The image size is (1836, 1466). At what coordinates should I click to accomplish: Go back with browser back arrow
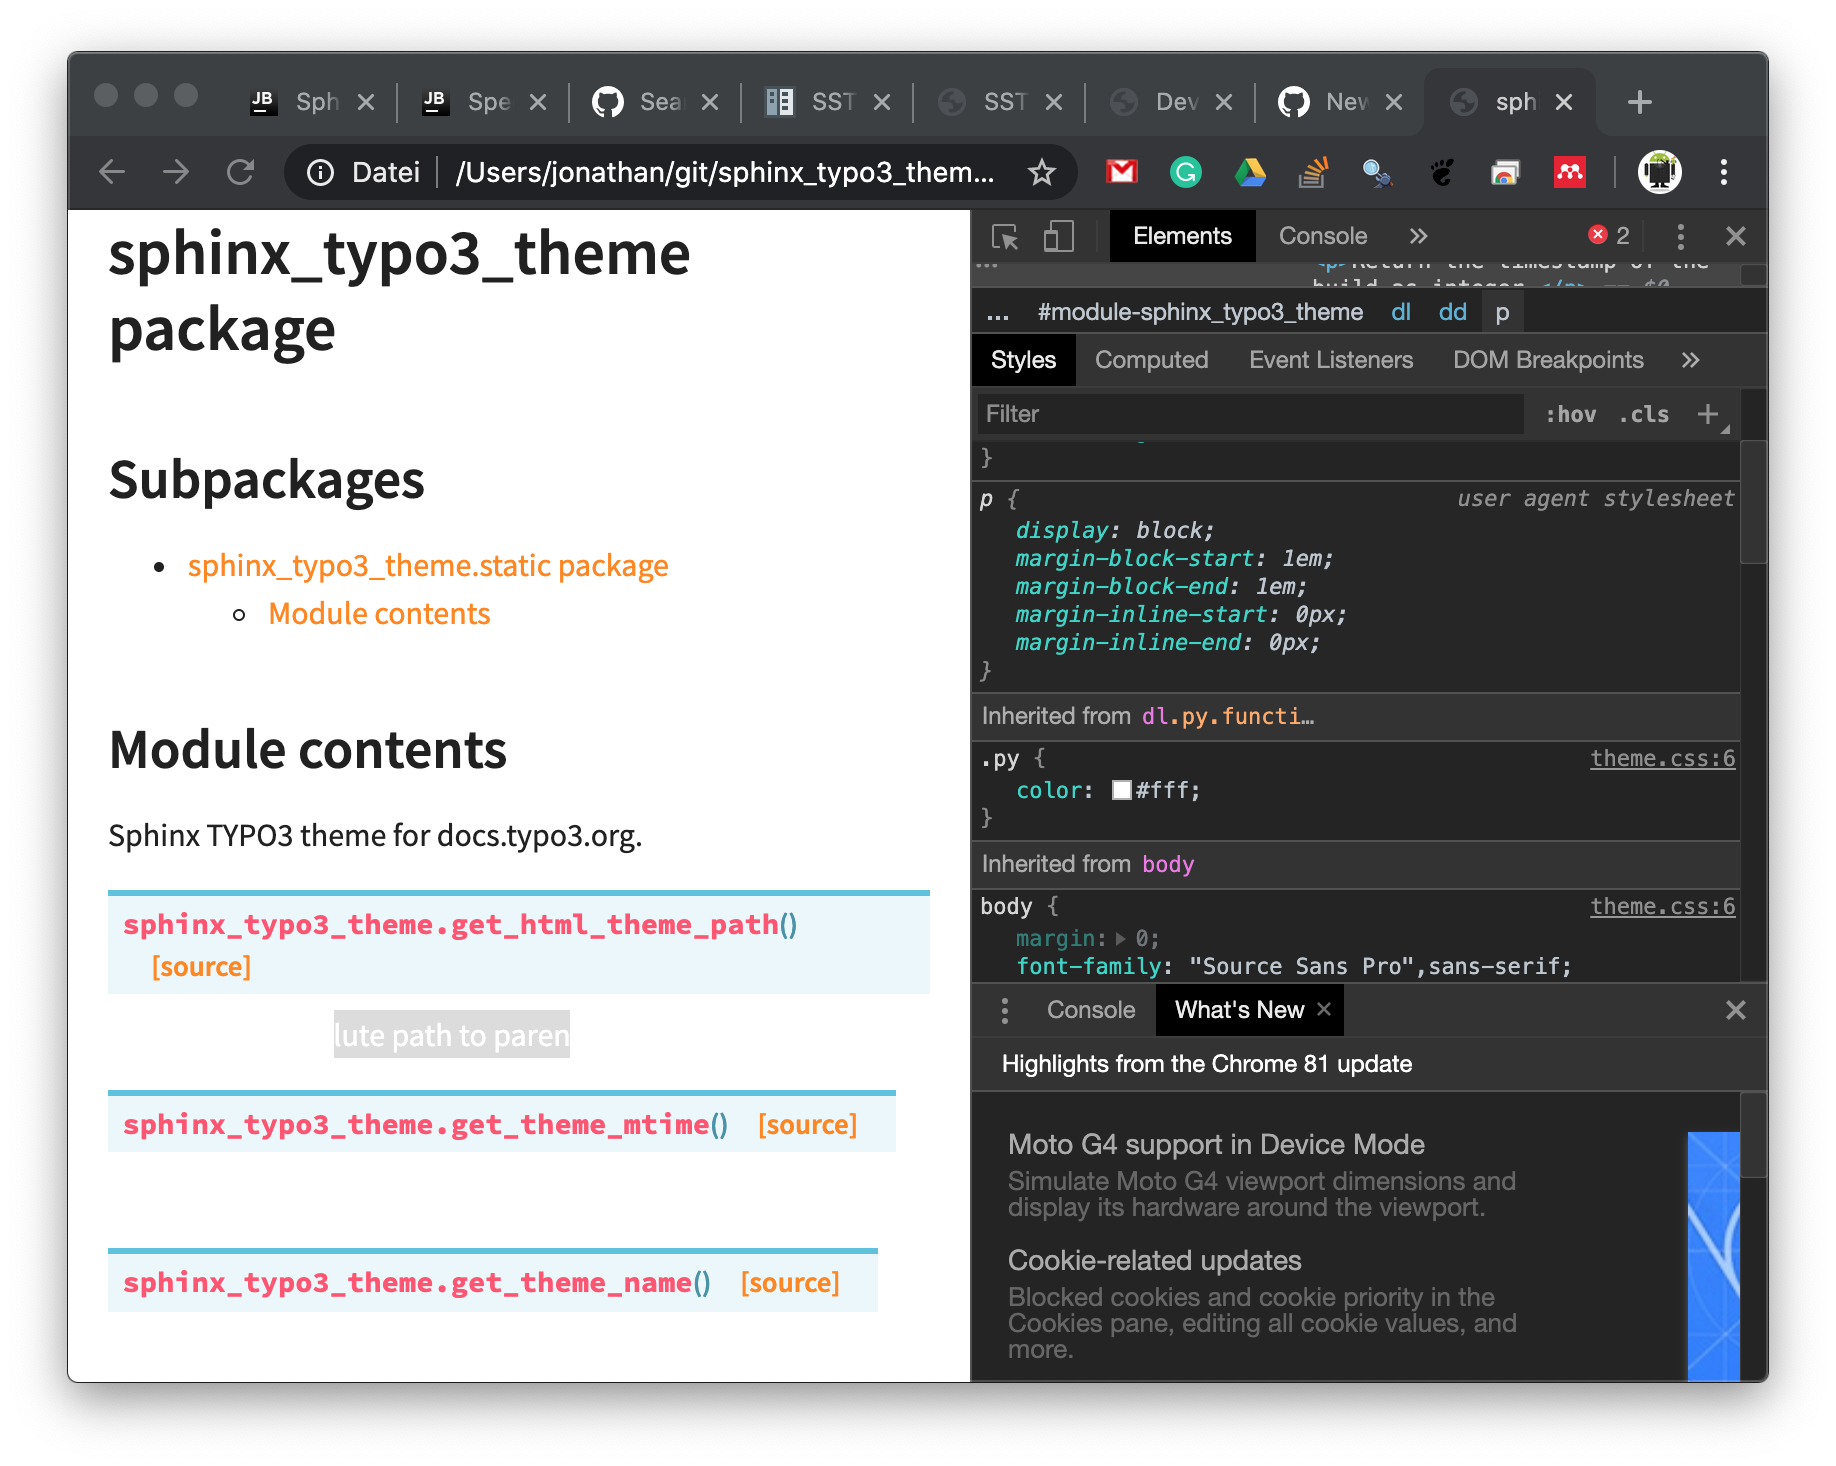pos(112,172)
